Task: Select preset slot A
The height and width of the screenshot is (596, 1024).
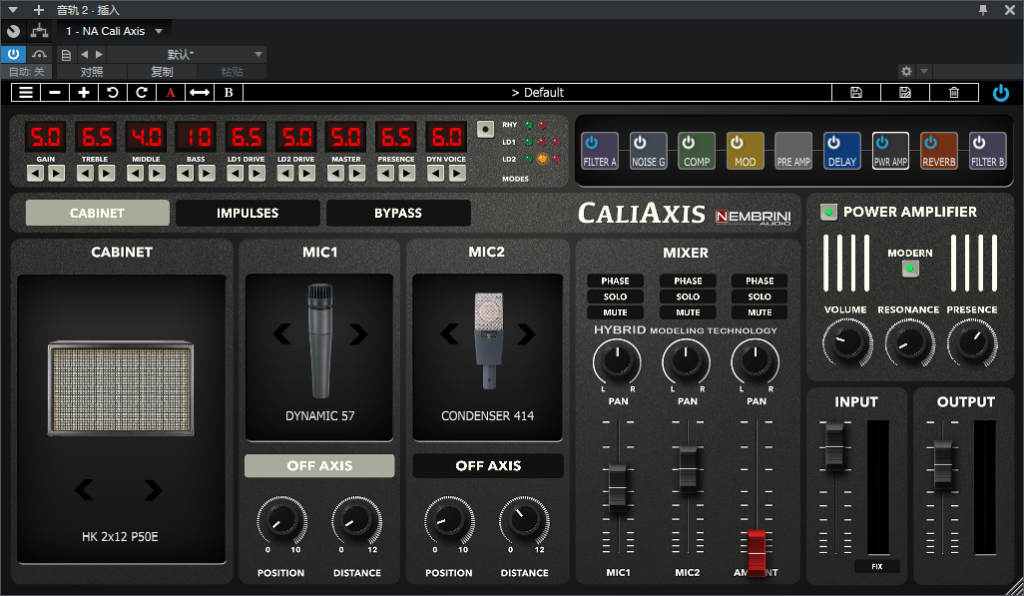Action: pyautogui.click(x=170, y=93)
